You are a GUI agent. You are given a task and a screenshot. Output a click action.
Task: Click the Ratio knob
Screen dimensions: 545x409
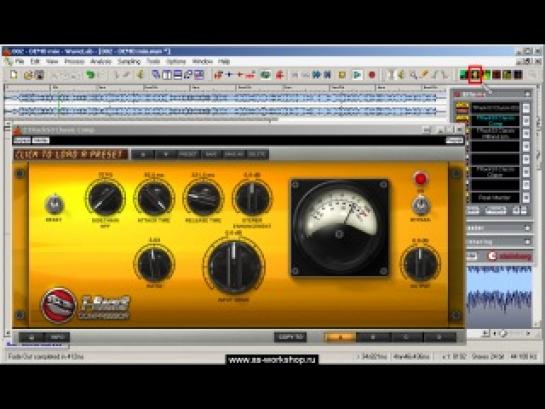154,265
